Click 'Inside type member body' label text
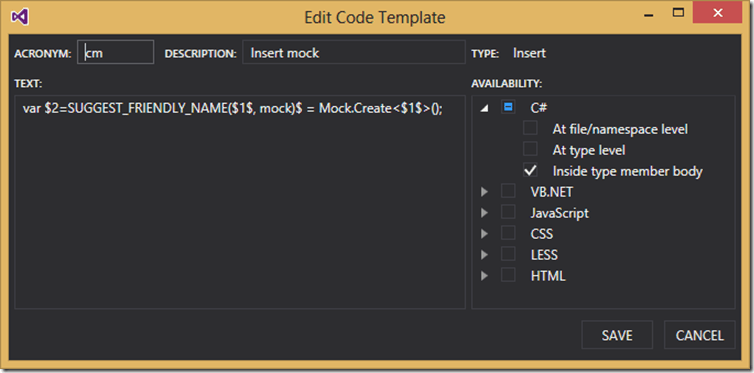Screen dimensions: 754x373 (x=628, y=171)
